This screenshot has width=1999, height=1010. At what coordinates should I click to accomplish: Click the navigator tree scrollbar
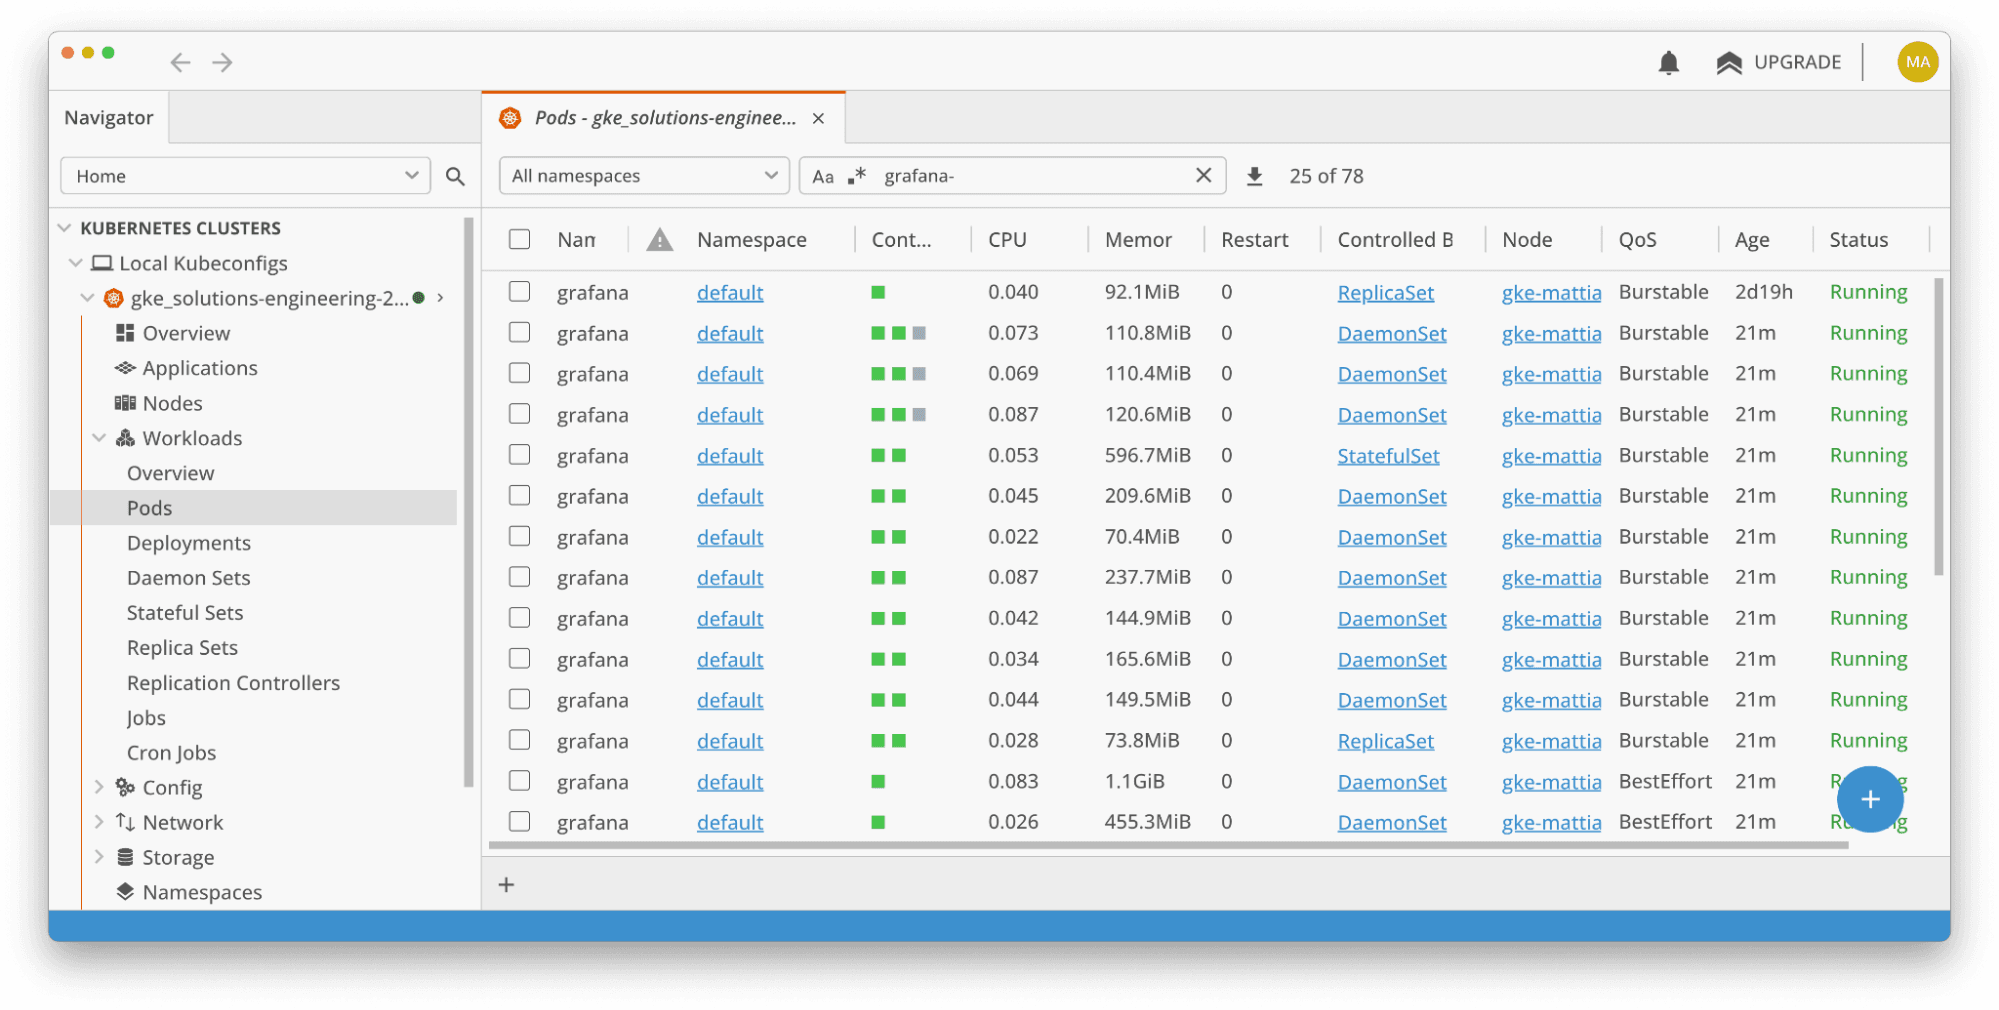(468, 503)
